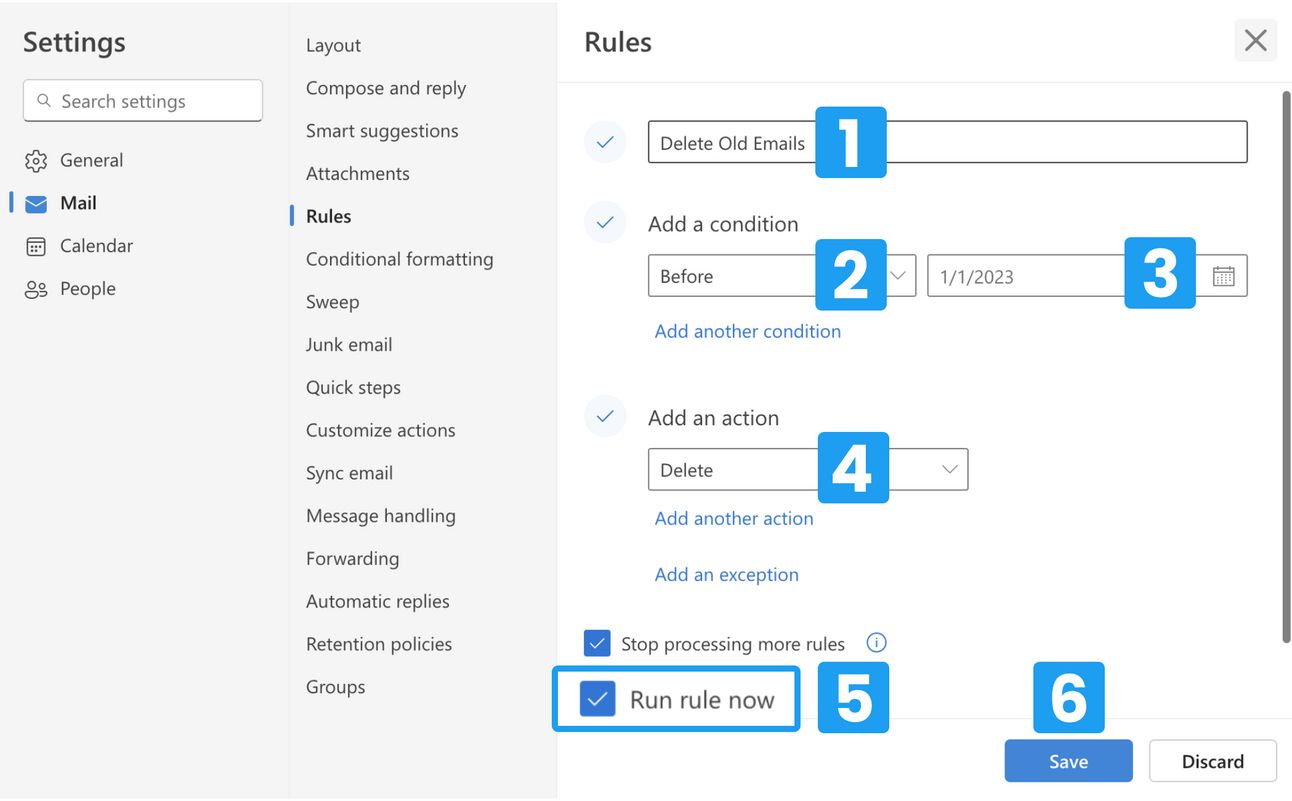1292x801 pixels.
Task: Open the Delete action dropdown
Action: pyautogui.click(x=949, y=470)
